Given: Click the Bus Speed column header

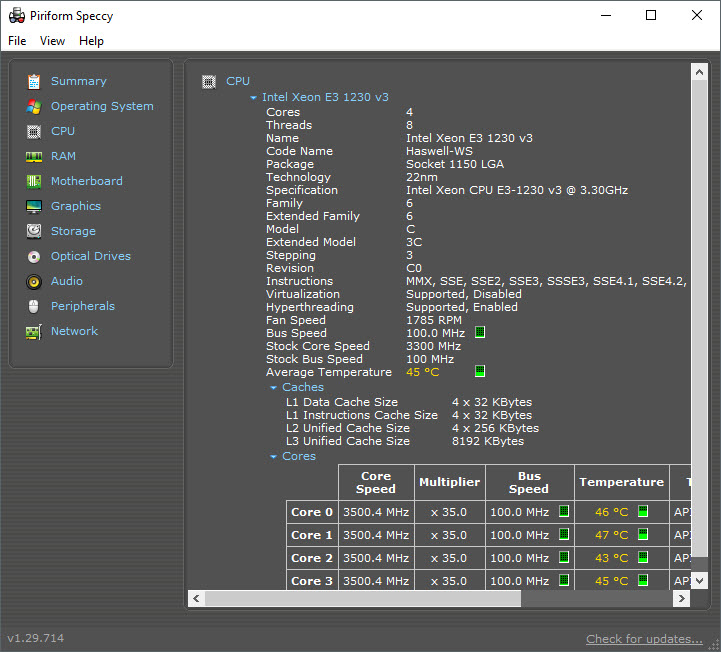Looking at the screenshot, I should point(529,483).
